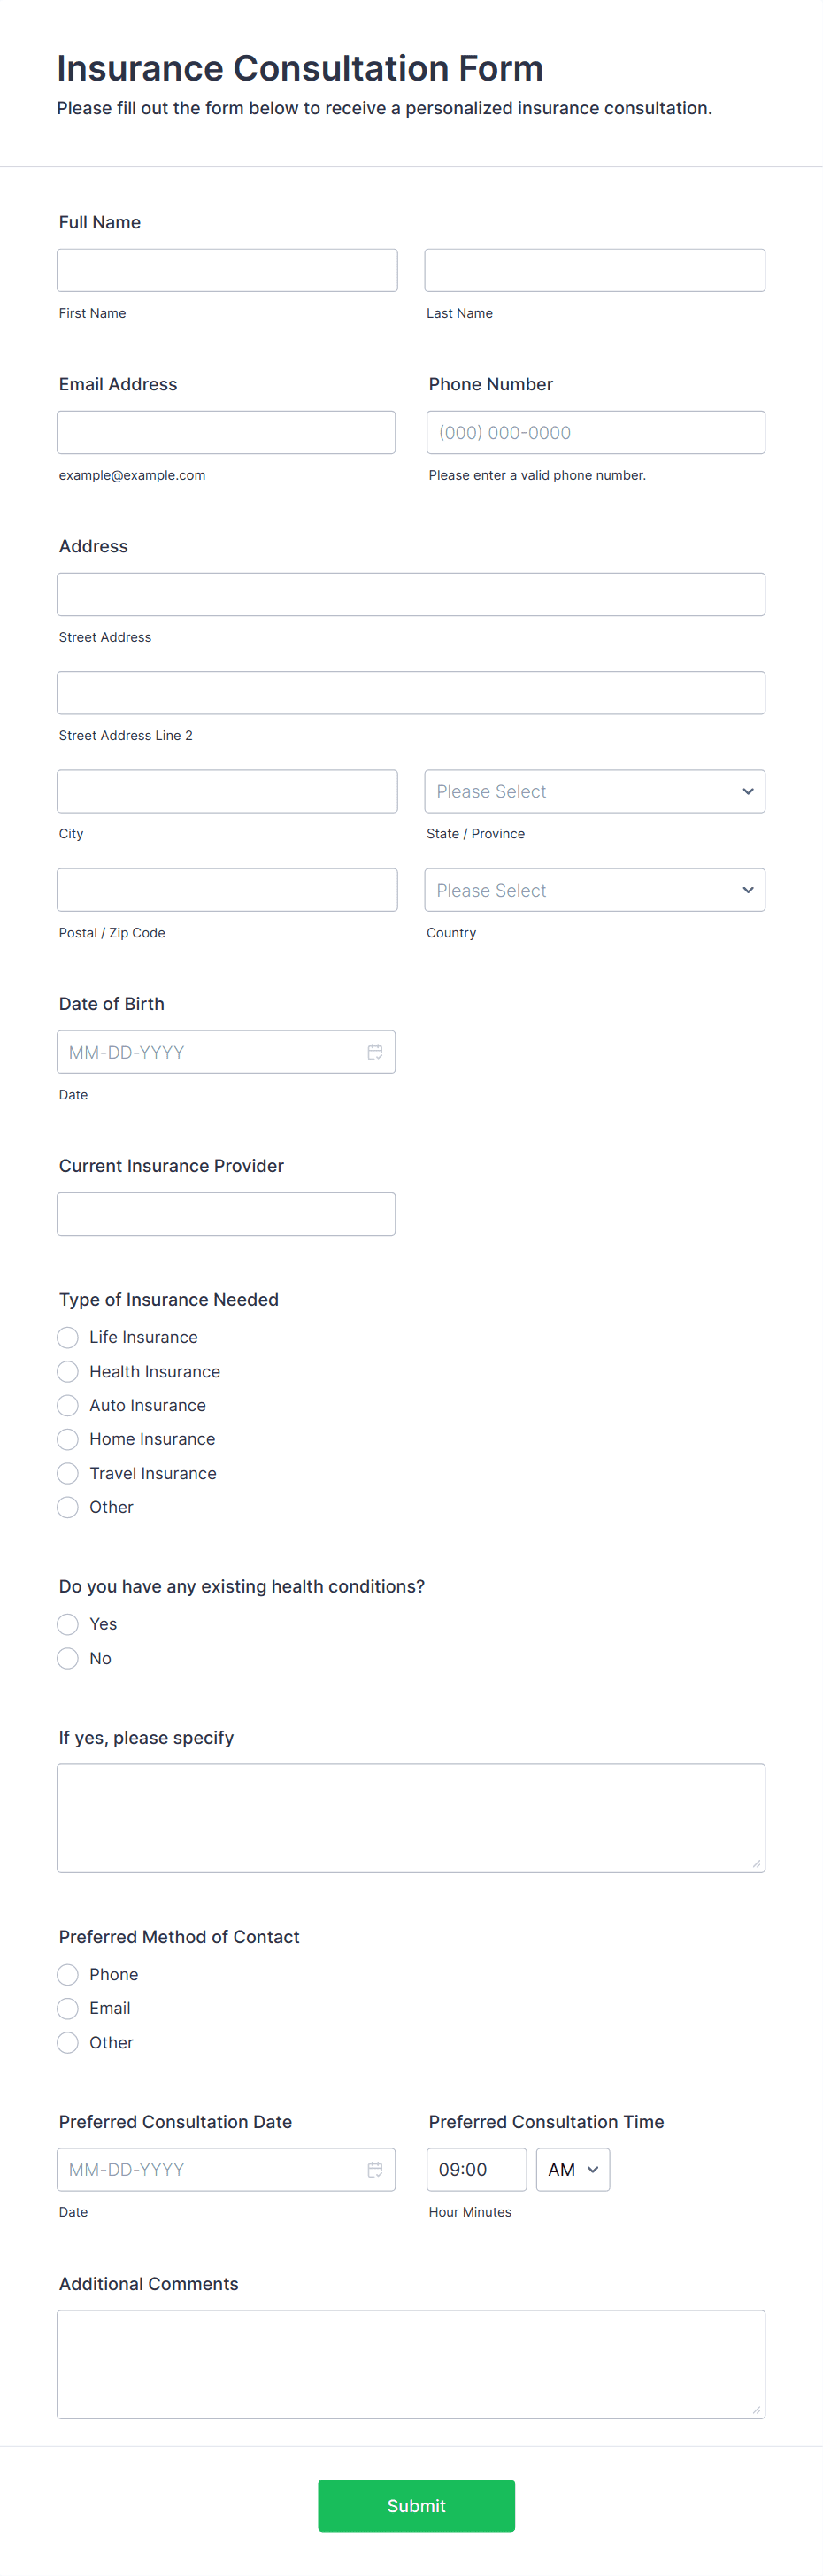This screenshot has height=2576, width=823.
Task: Open the AM/PM time dropdown
Action: tap(572, 2169)
